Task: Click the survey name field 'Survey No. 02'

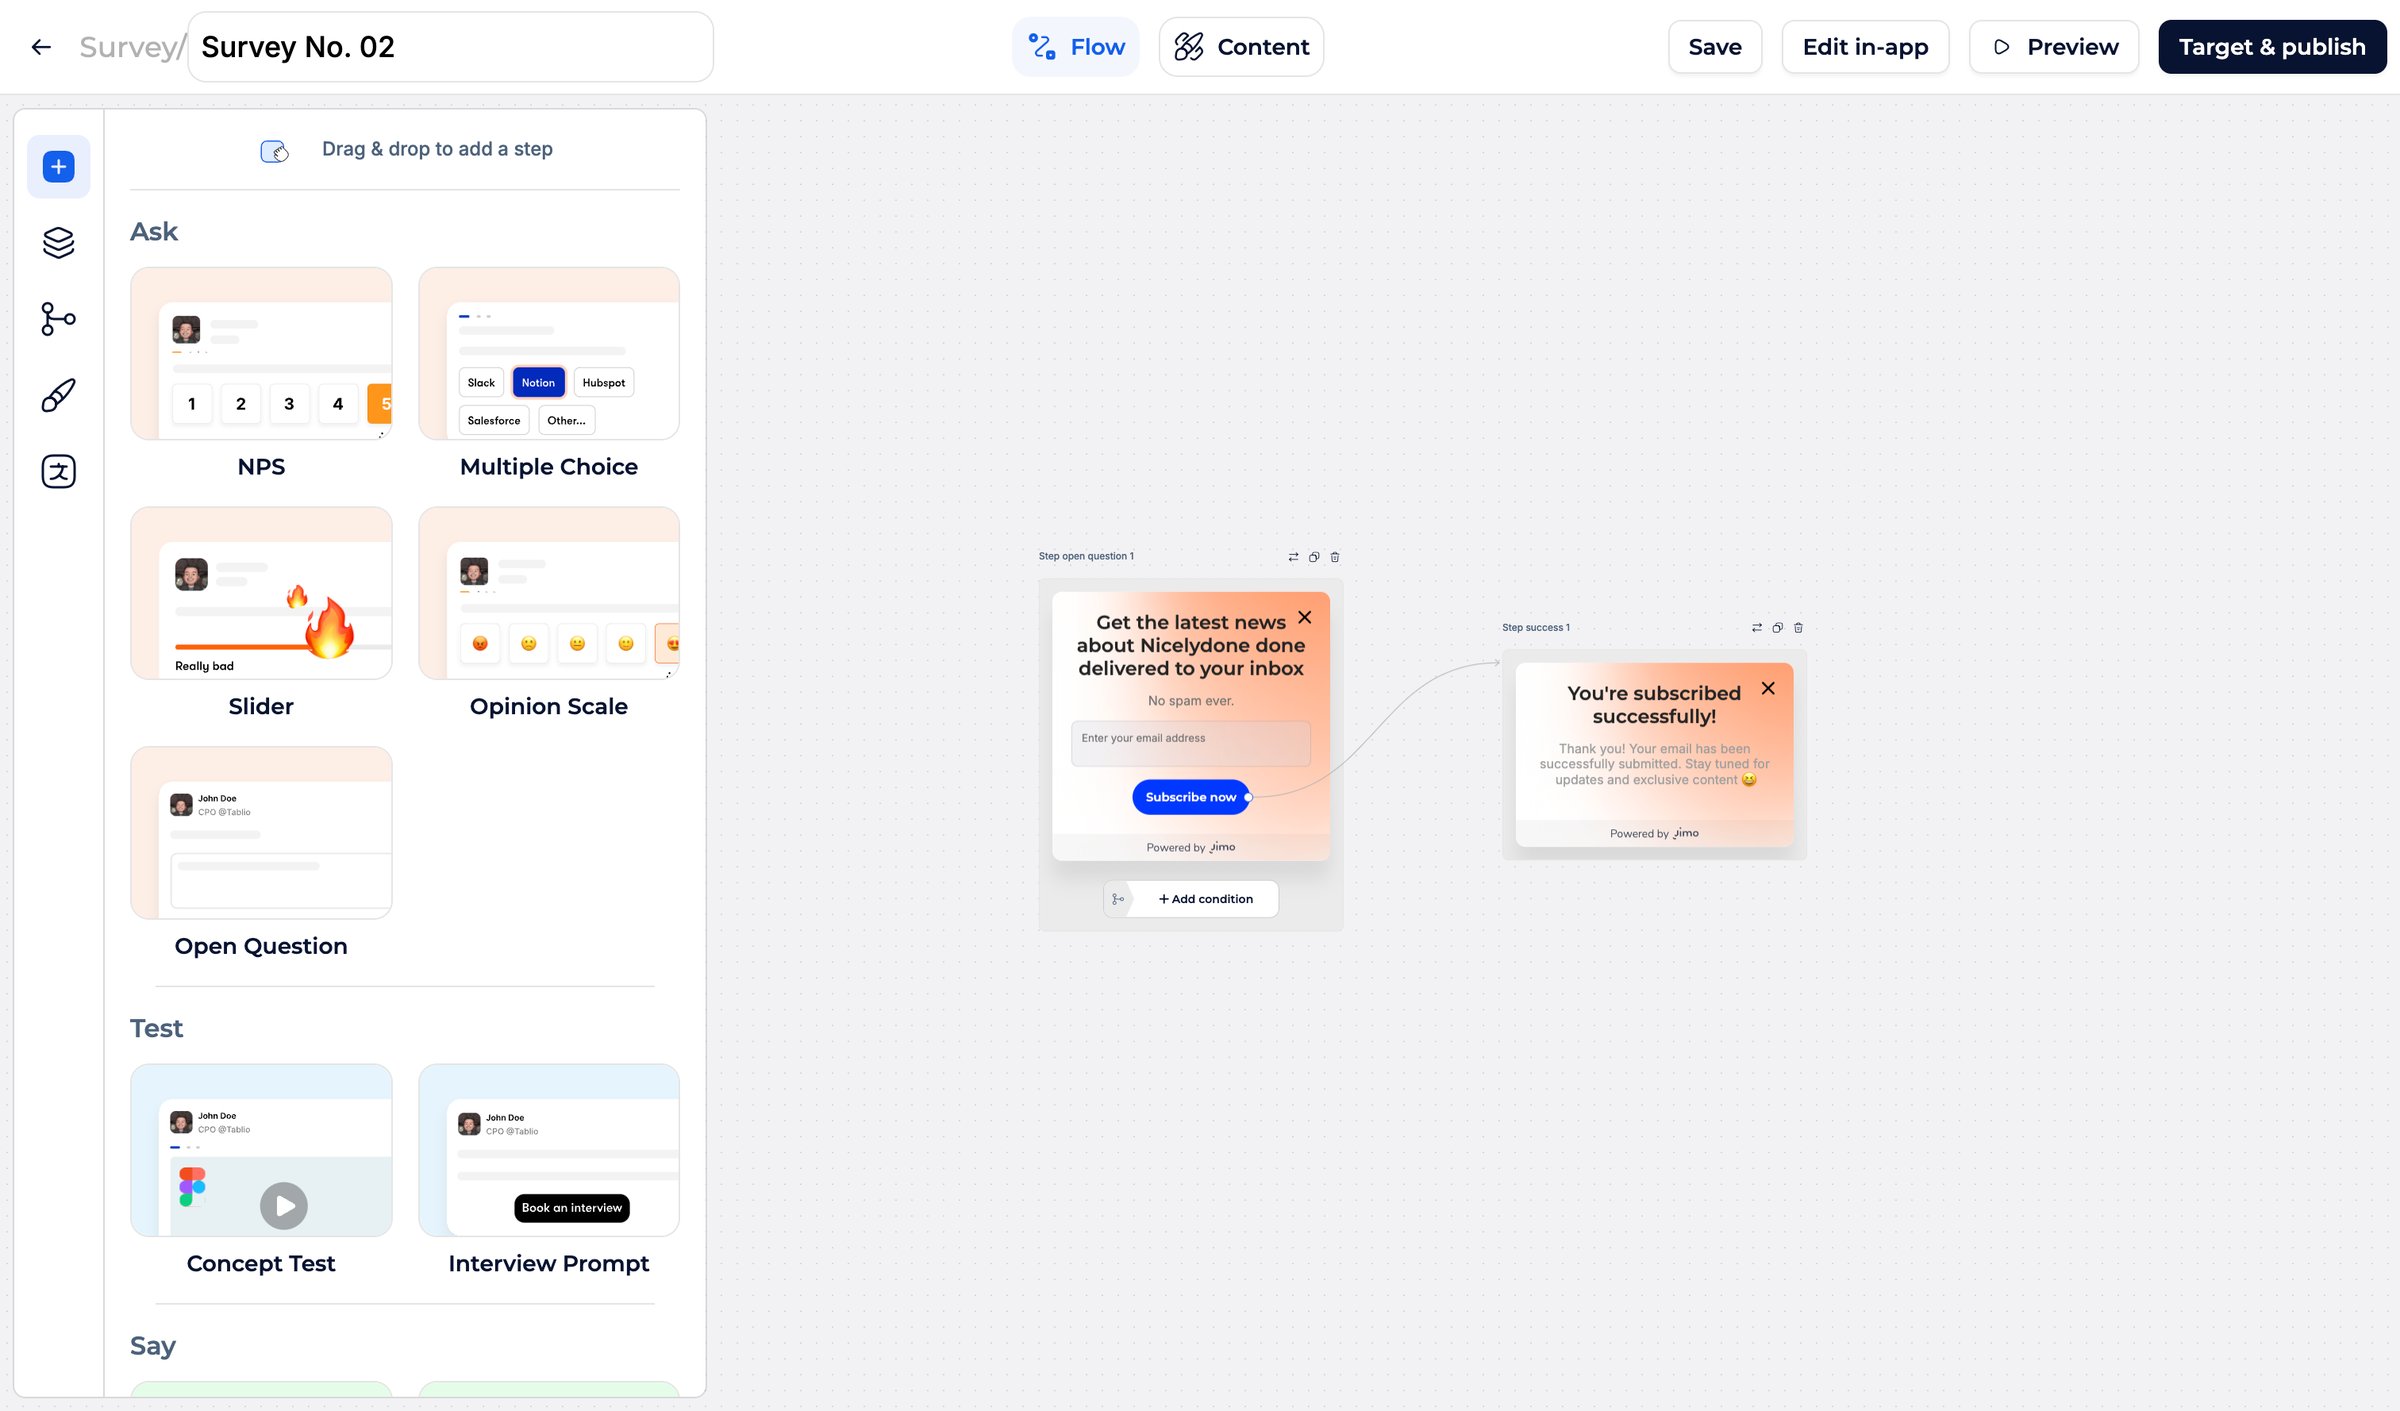Action: coord(450,47)
